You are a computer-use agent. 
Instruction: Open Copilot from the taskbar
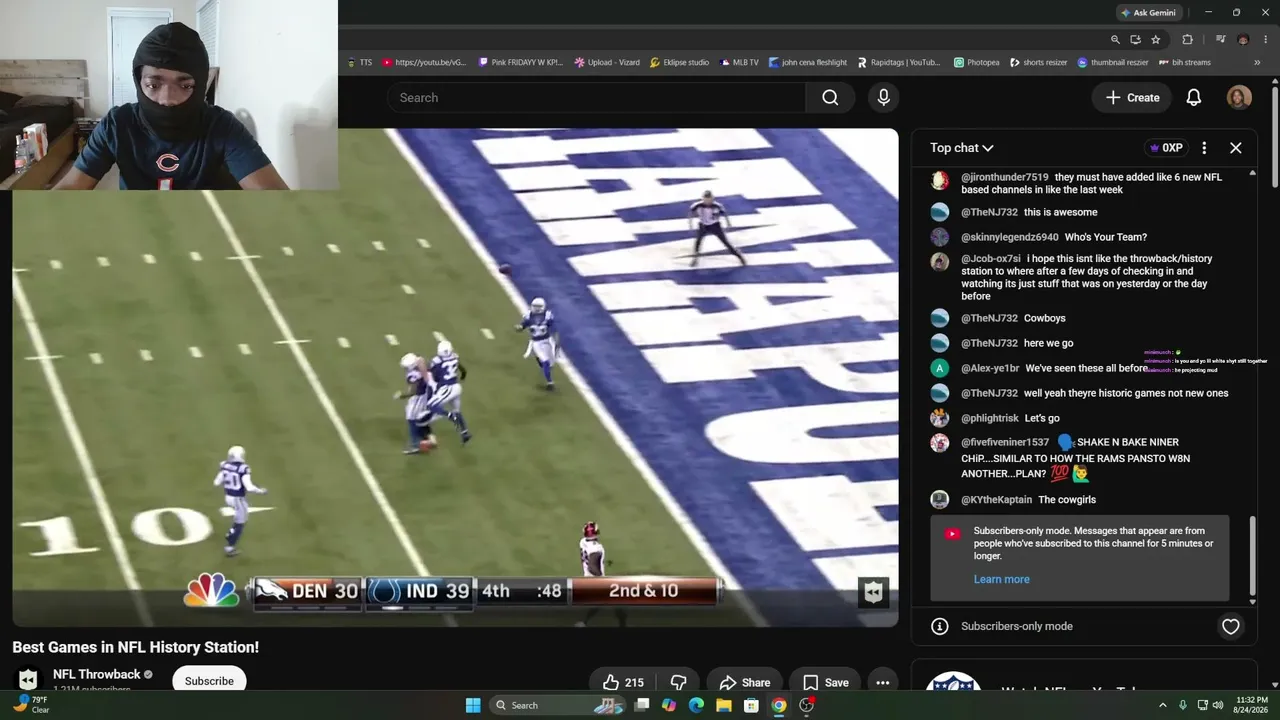669,705
